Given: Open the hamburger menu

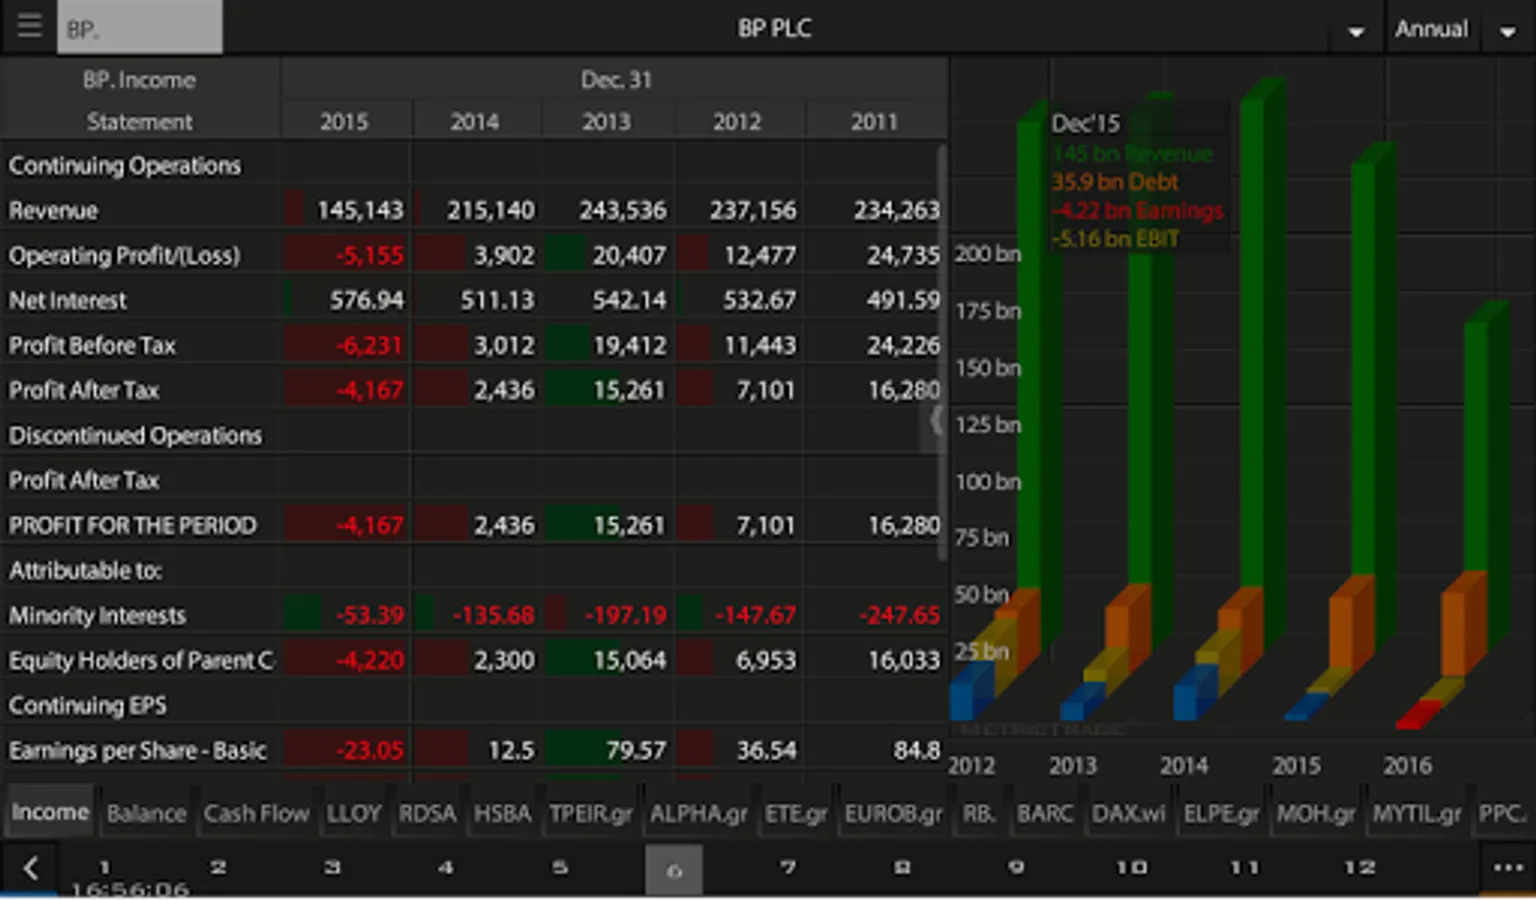Looking at the screenshot, I should pos(29,26).
